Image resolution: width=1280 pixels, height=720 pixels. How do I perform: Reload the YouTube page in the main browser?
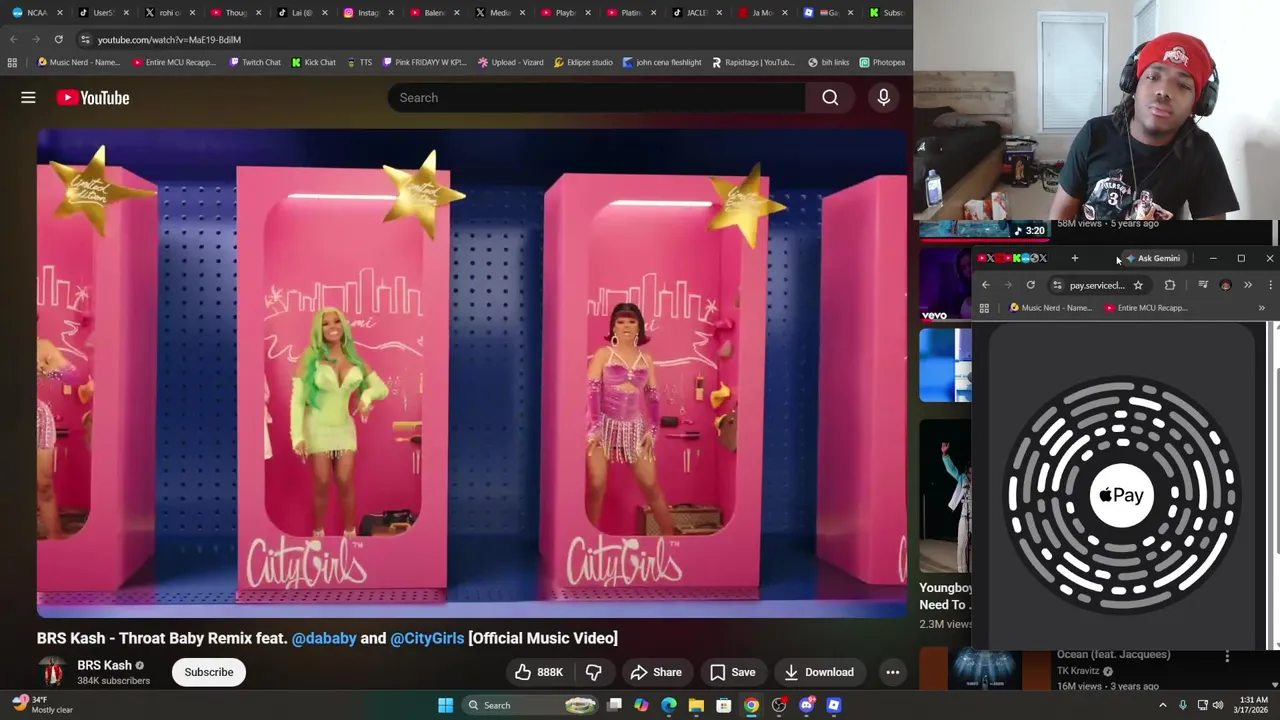(x=58, y=39)
